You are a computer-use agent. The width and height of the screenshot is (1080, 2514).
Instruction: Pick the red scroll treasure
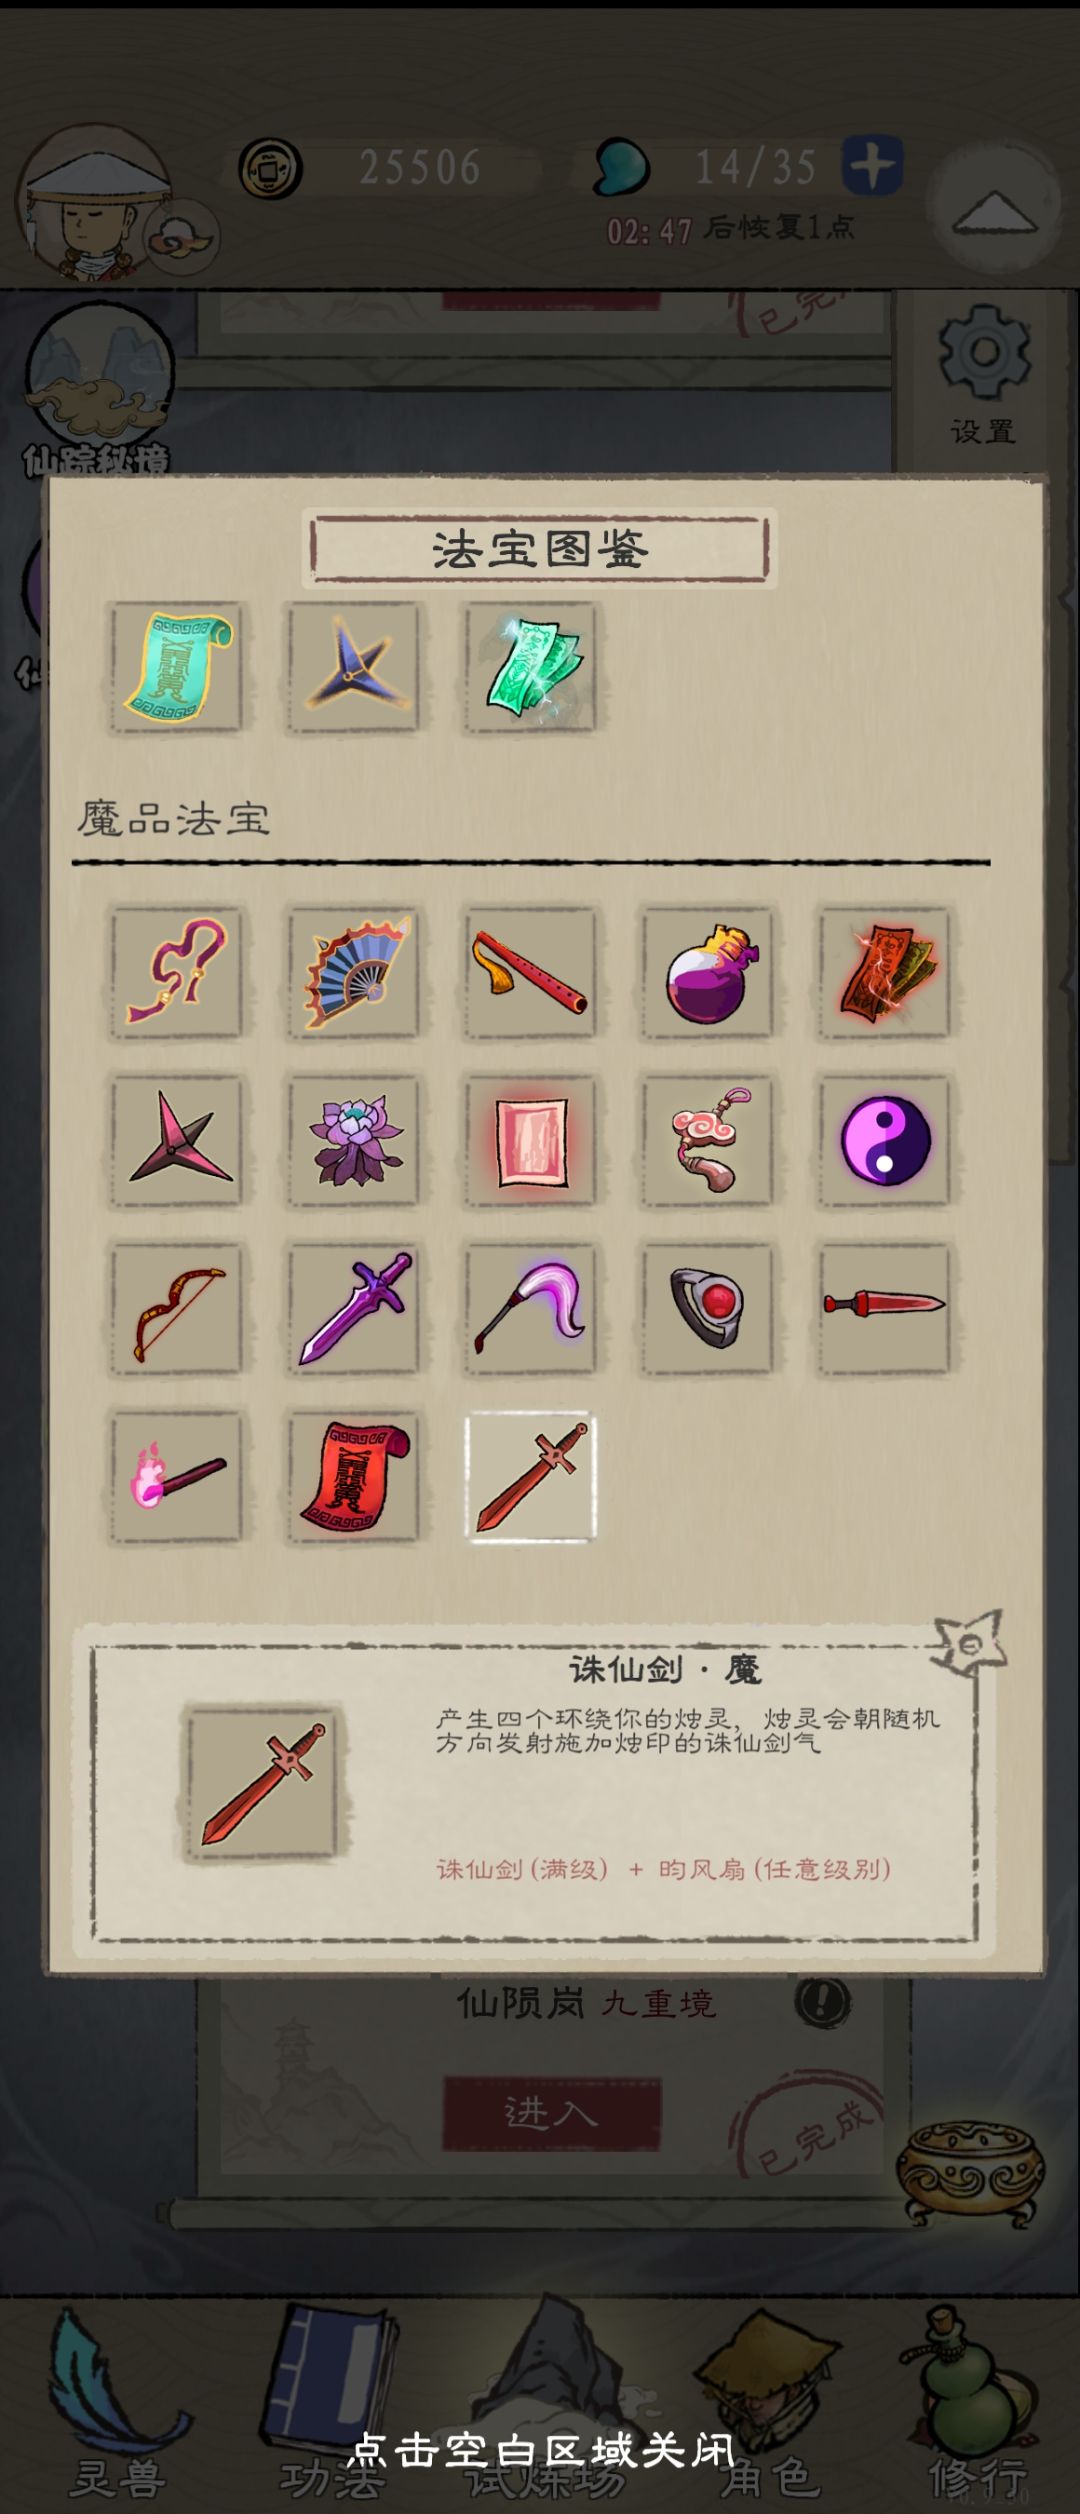pyautogui.click(x=354, y=1477)
